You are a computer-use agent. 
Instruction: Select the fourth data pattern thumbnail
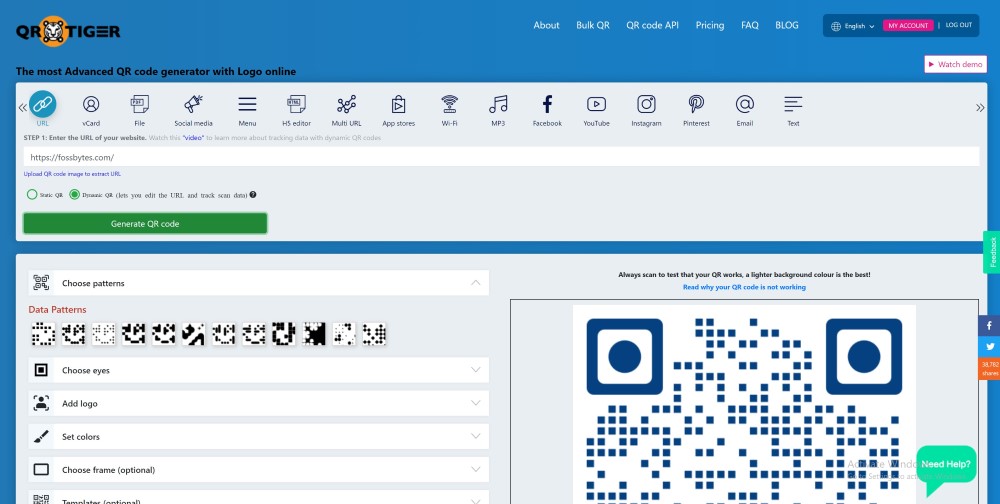point(134,334)
